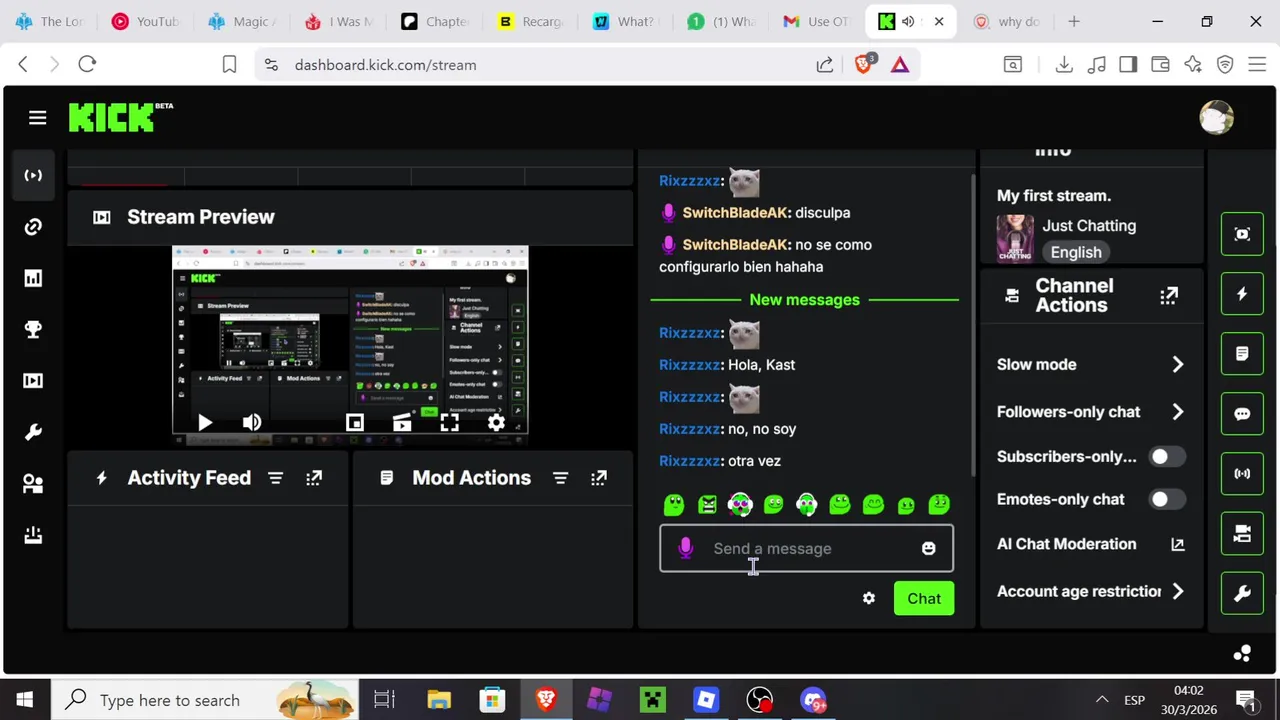Click the first green blob emote in emote bar
This screenshot has height=720, width=1280.
[x=674, y=505]
